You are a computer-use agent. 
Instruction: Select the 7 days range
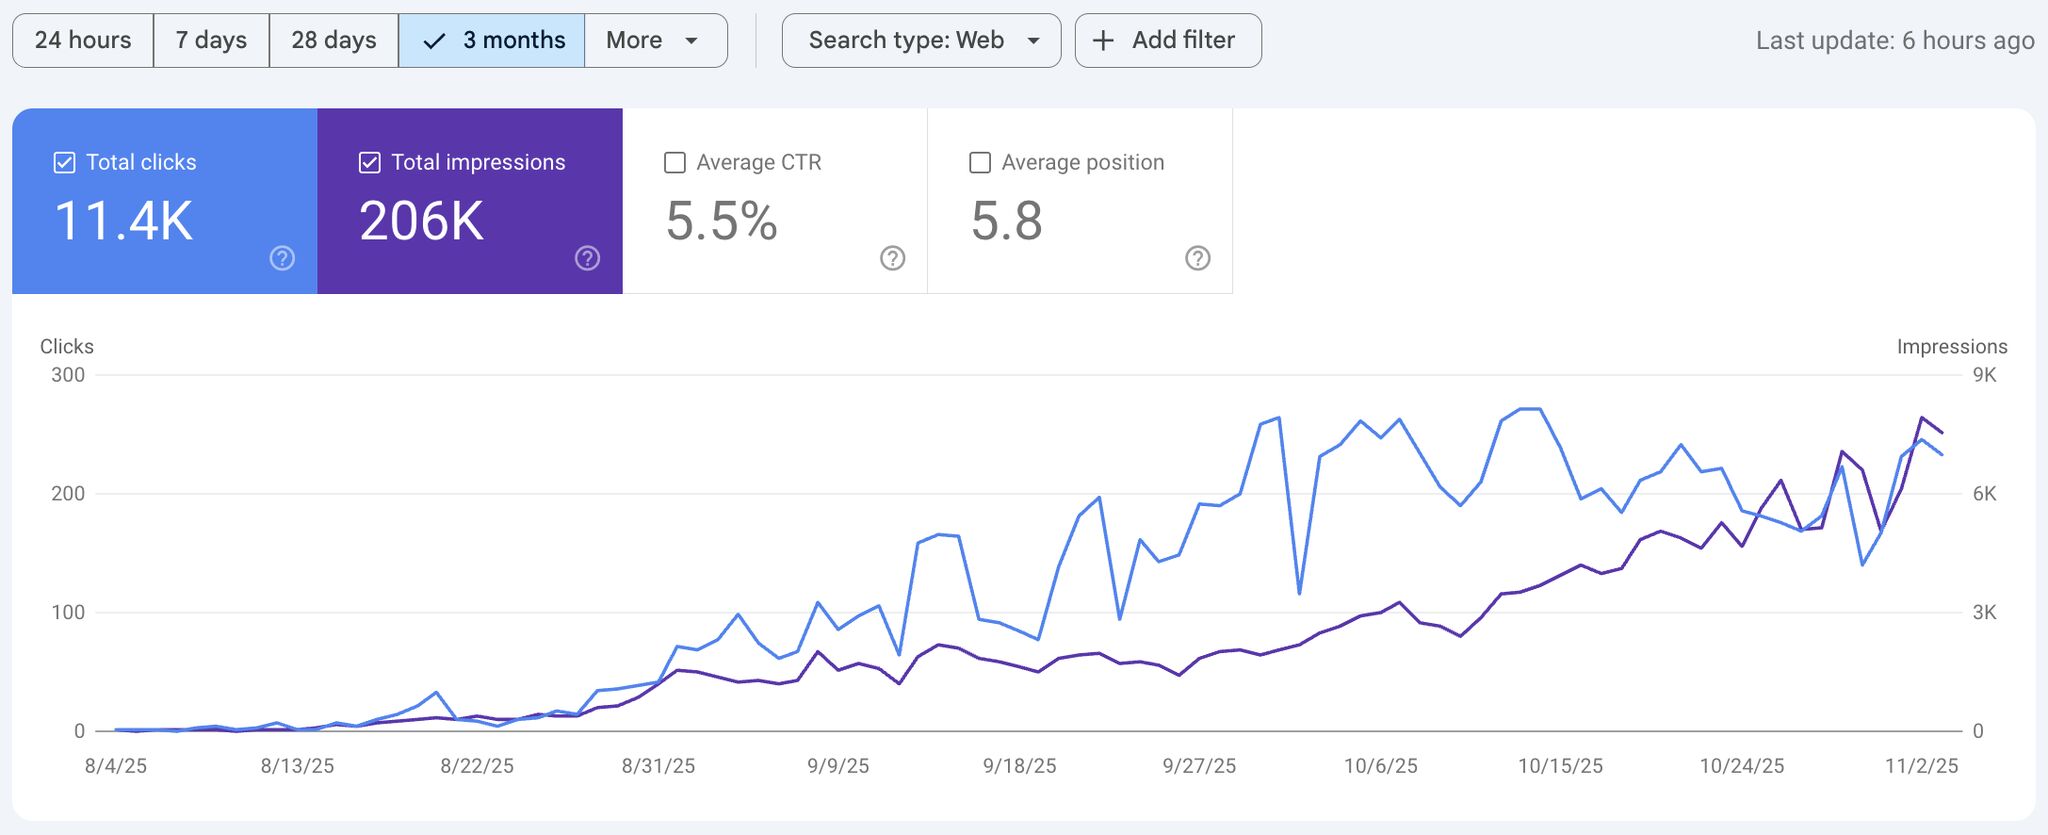(211, 41)
